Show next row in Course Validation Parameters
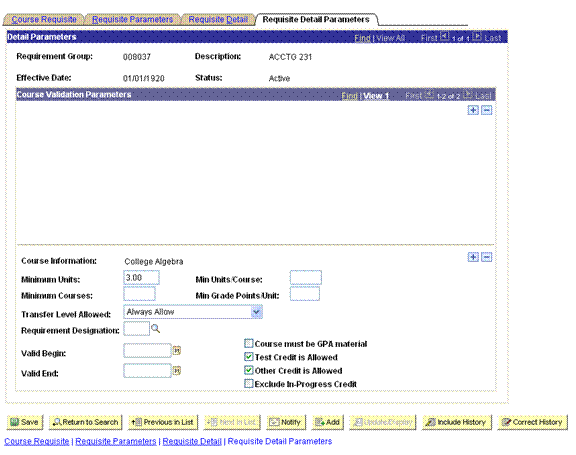The width and height of the screenshot is (576, 455). 468,94
